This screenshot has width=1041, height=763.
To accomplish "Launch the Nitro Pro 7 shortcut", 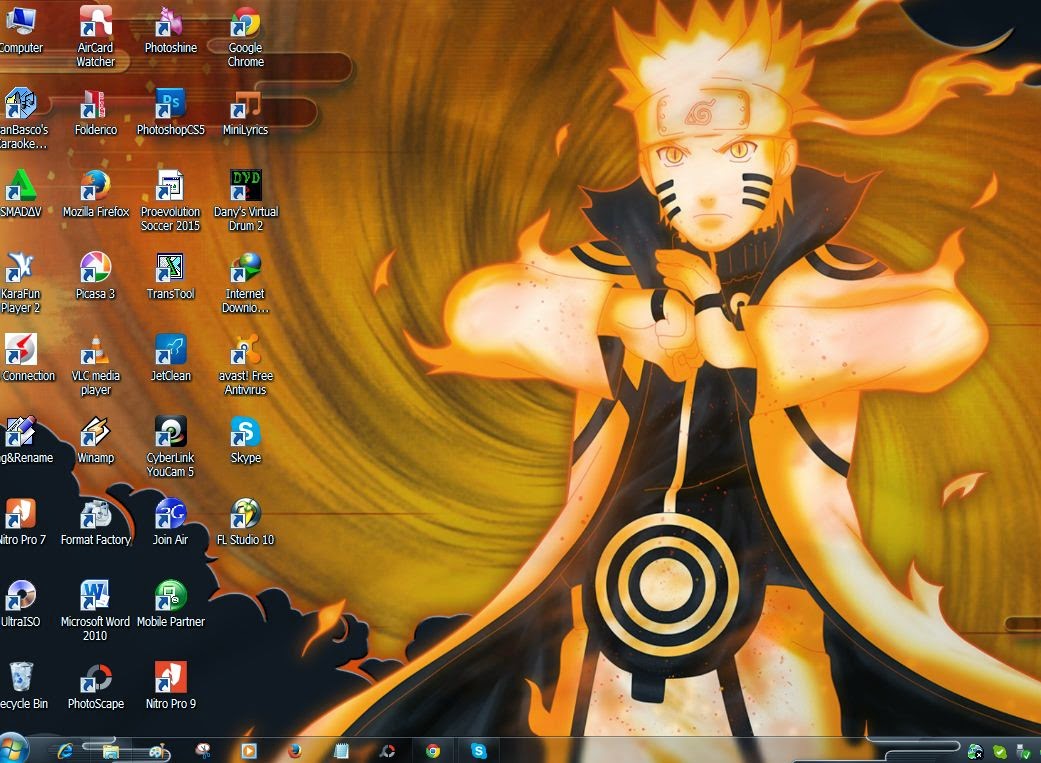I will click(22, 521).
